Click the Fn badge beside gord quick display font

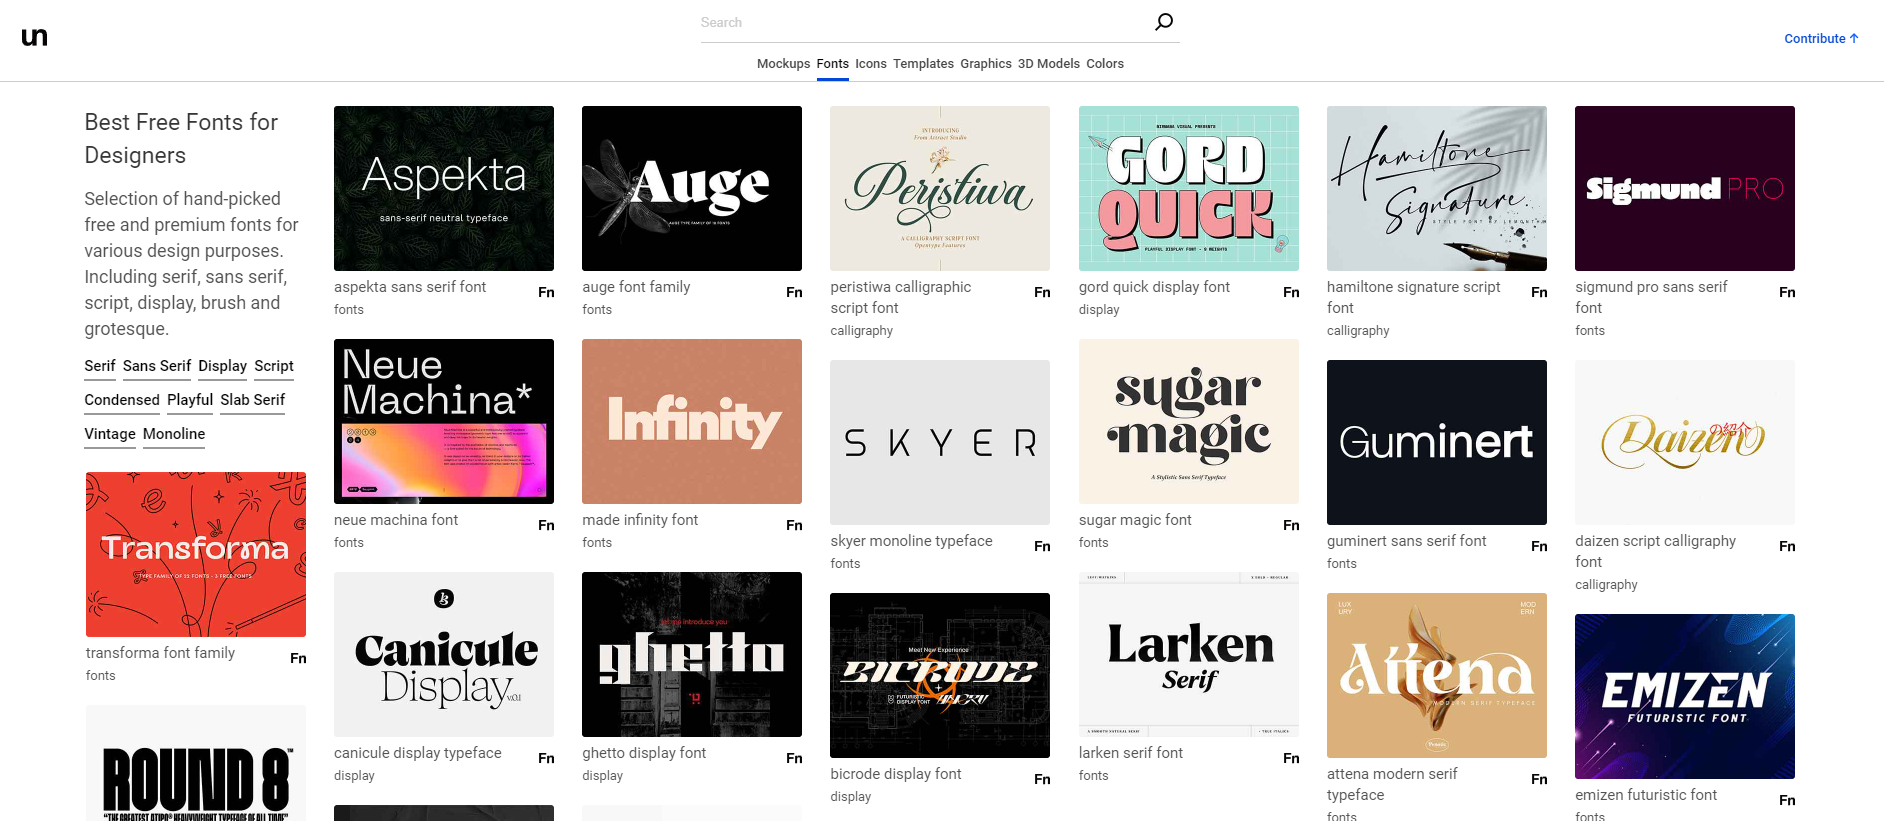(1291, 292)
